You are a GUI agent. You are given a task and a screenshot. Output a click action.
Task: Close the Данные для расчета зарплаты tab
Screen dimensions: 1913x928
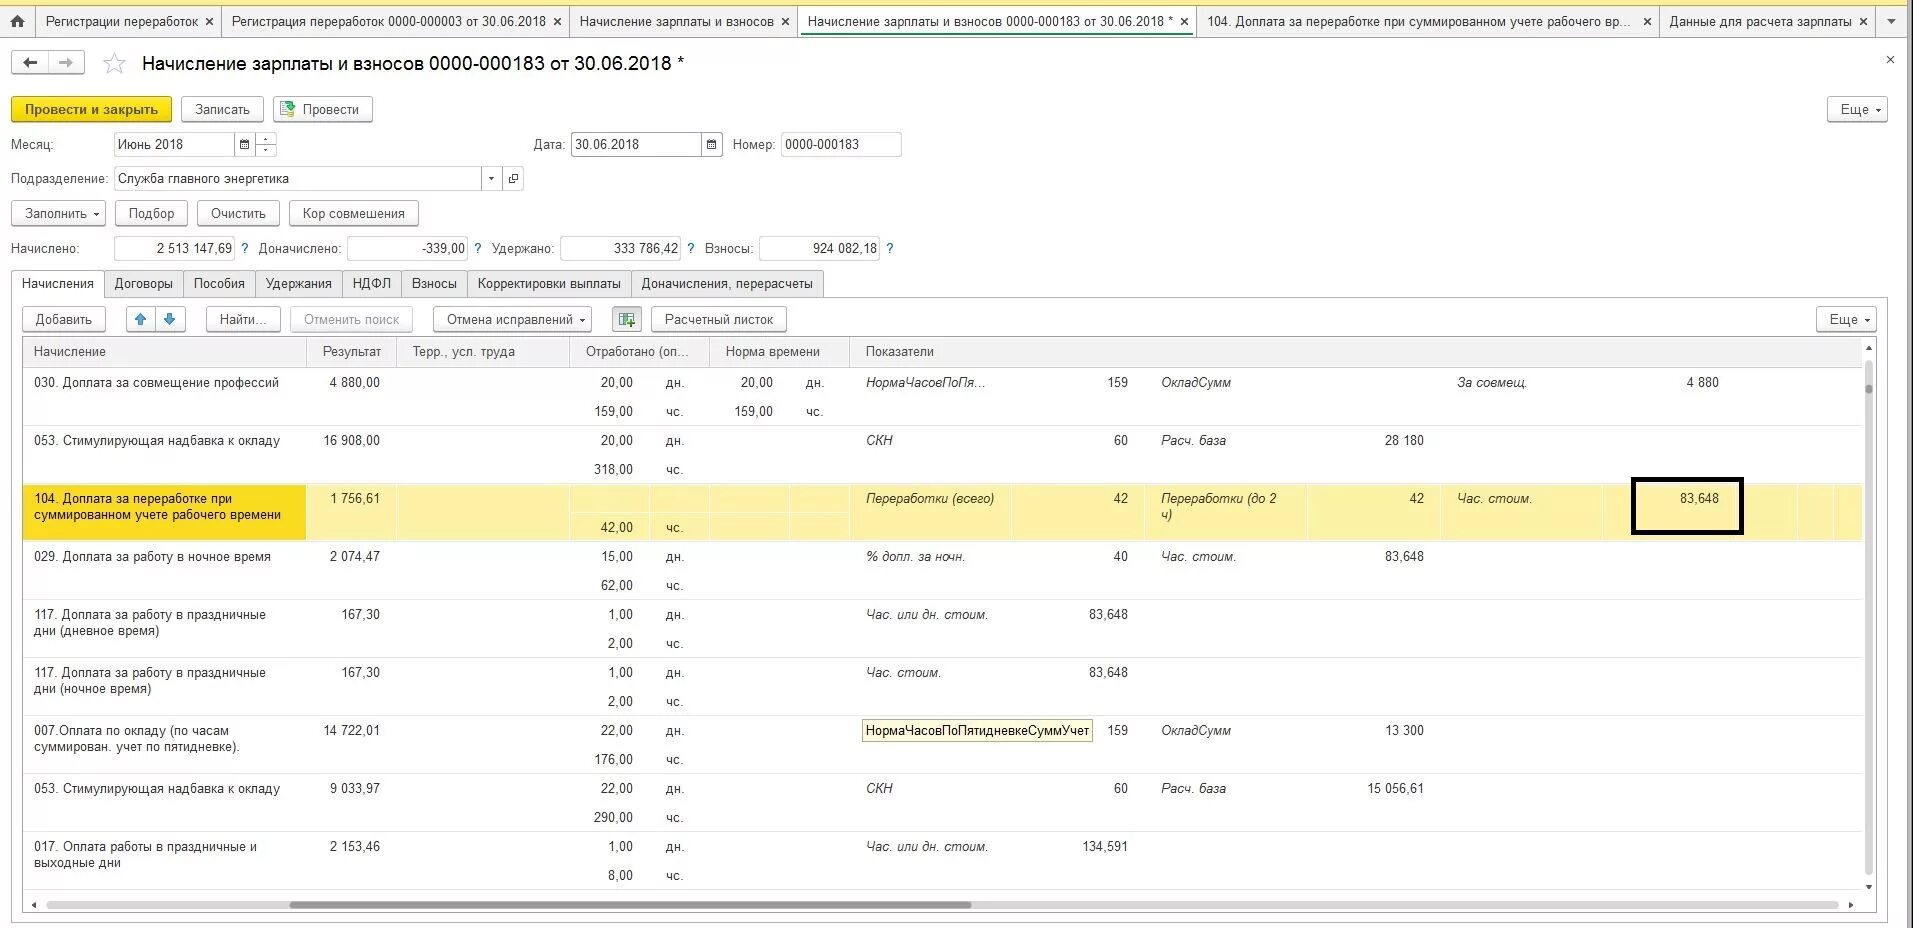(1863, 21)
